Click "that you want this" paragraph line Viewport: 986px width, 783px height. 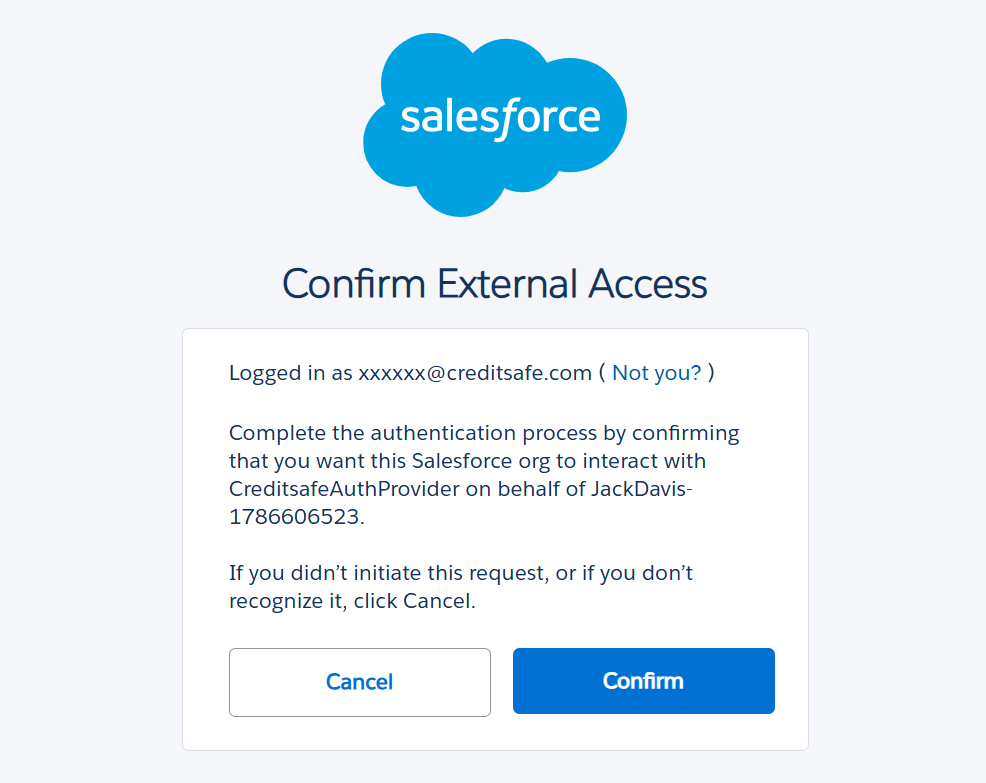click(x=318, y=461)
